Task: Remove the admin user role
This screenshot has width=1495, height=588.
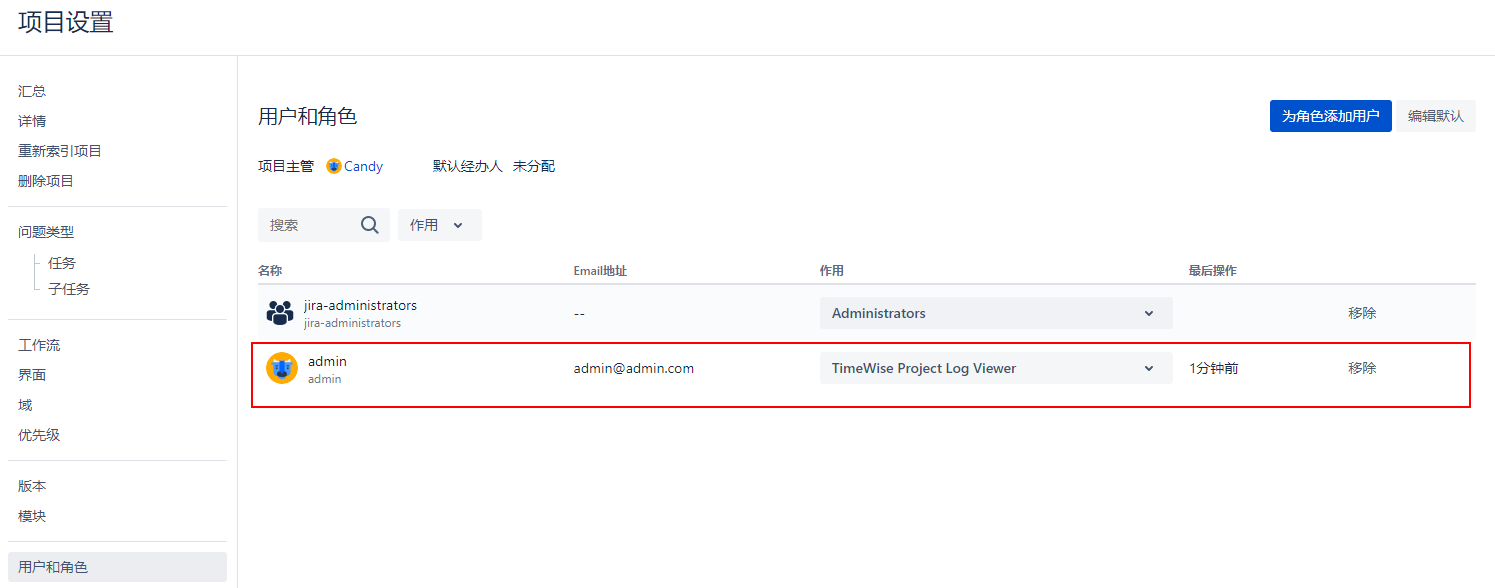Action: coord(1361,368)
